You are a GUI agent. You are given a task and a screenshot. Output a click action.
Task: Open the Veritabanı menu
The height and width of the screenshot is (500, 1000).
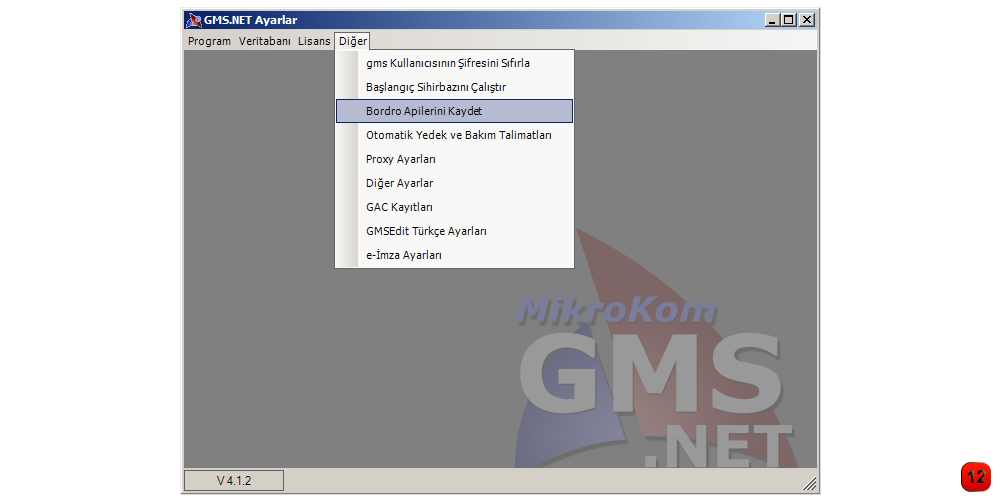(x=265, y=41)
